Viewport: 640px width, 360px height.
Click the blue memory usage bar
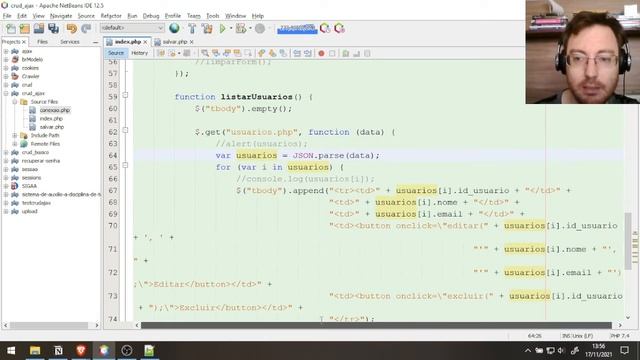pyautogui.click(x=297, y=29)
